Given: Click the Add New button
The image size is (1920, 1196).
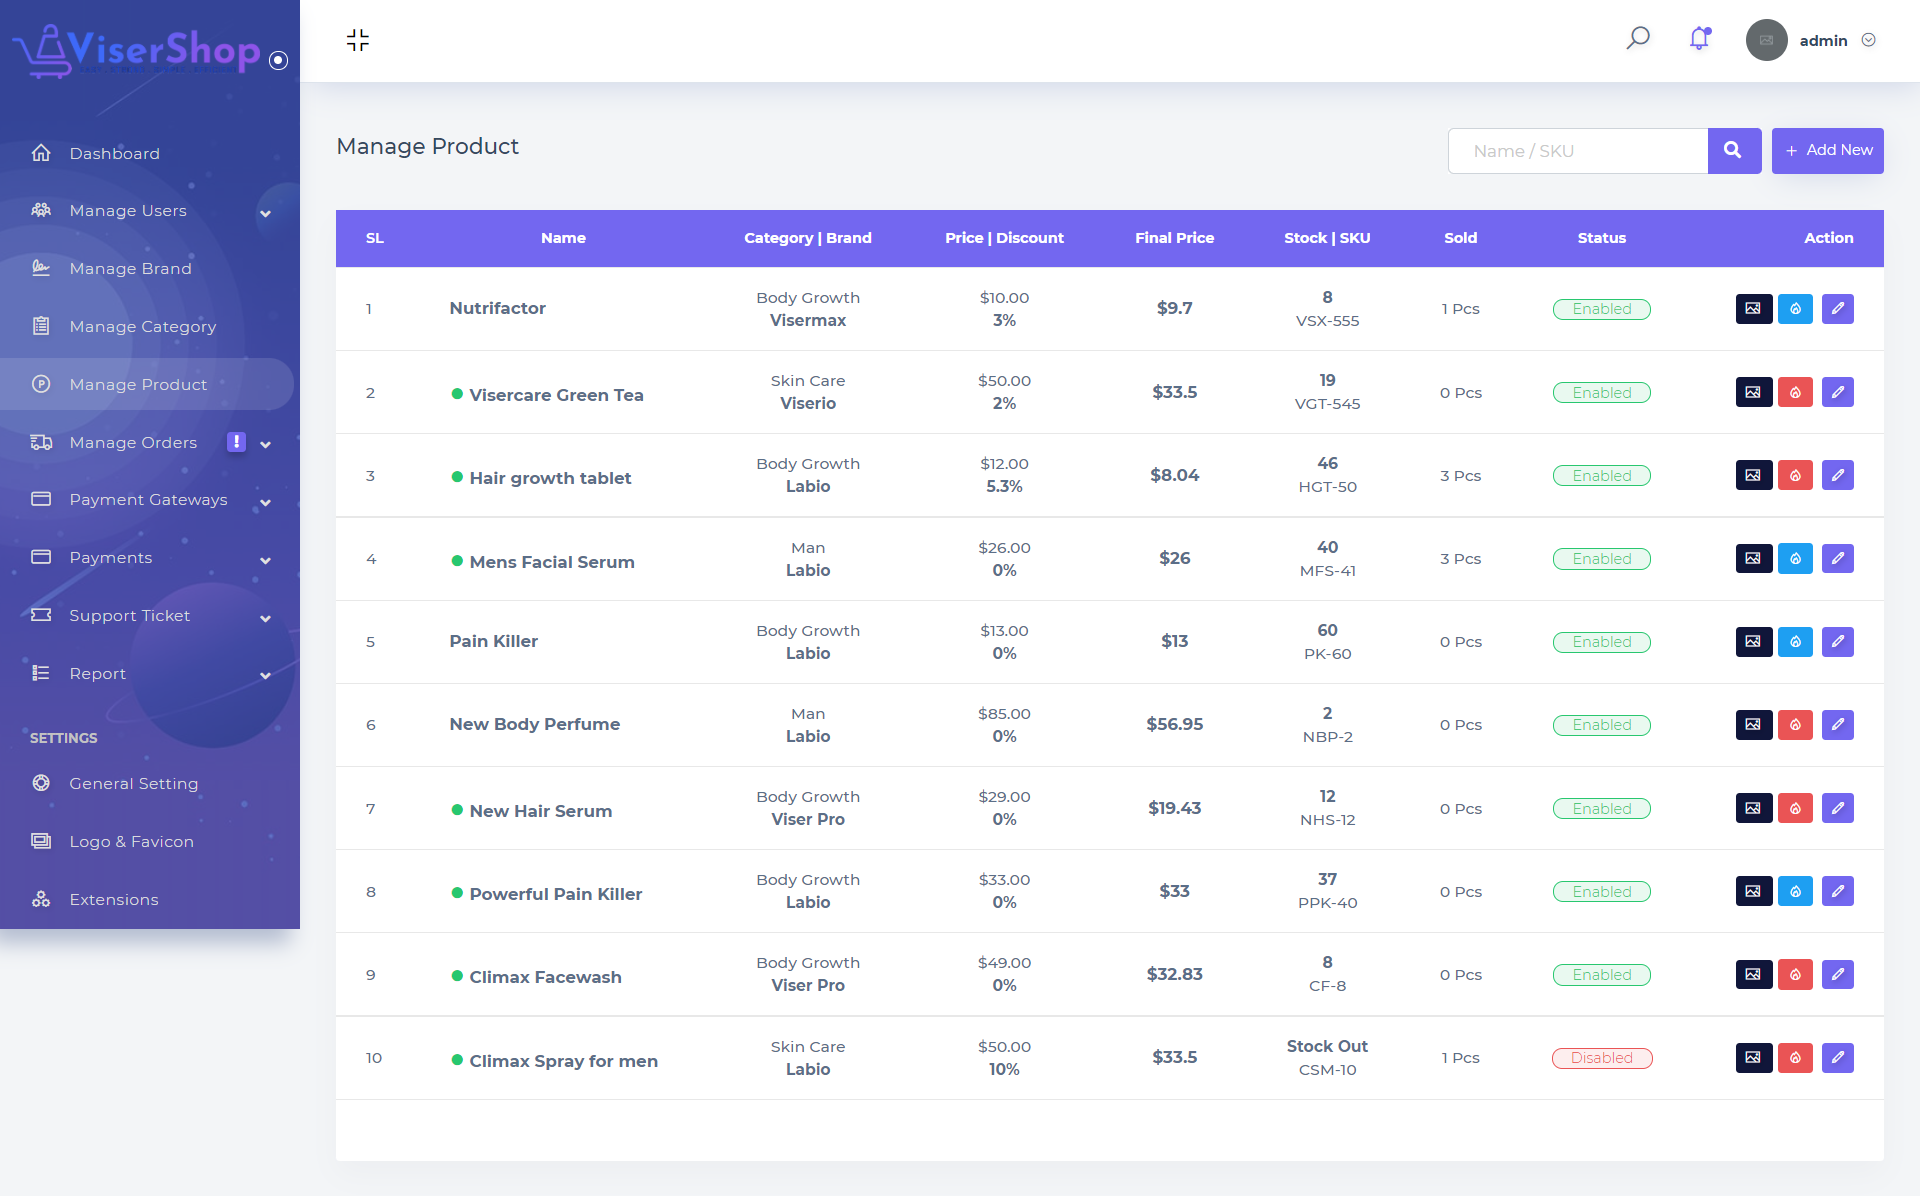Looking at the screenshot, I should coord(1827,151).
